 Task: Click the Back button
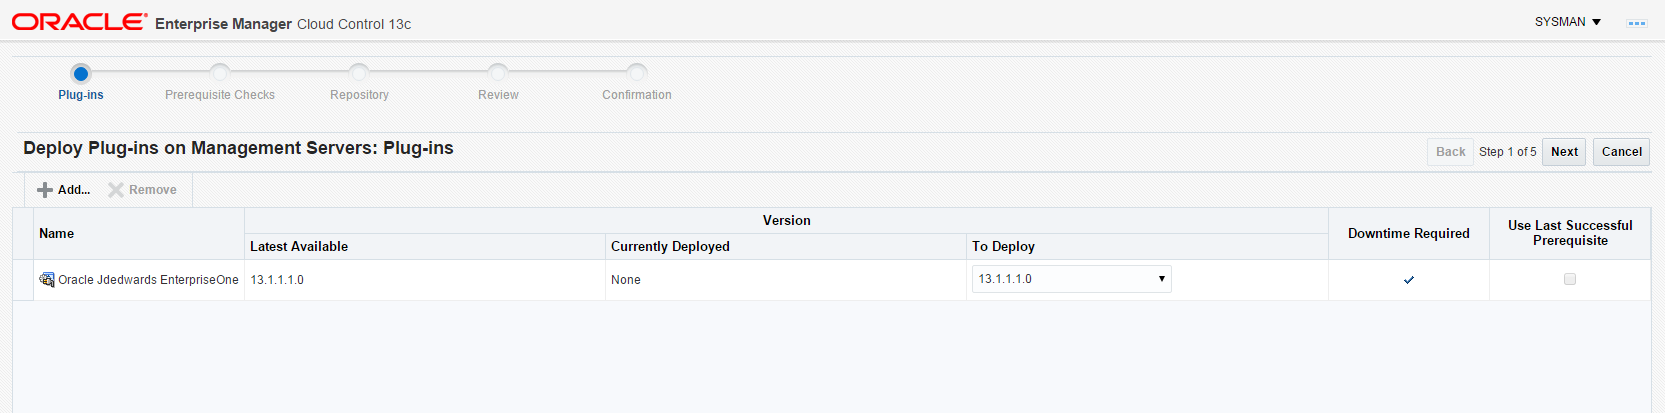click(1450, 152)
